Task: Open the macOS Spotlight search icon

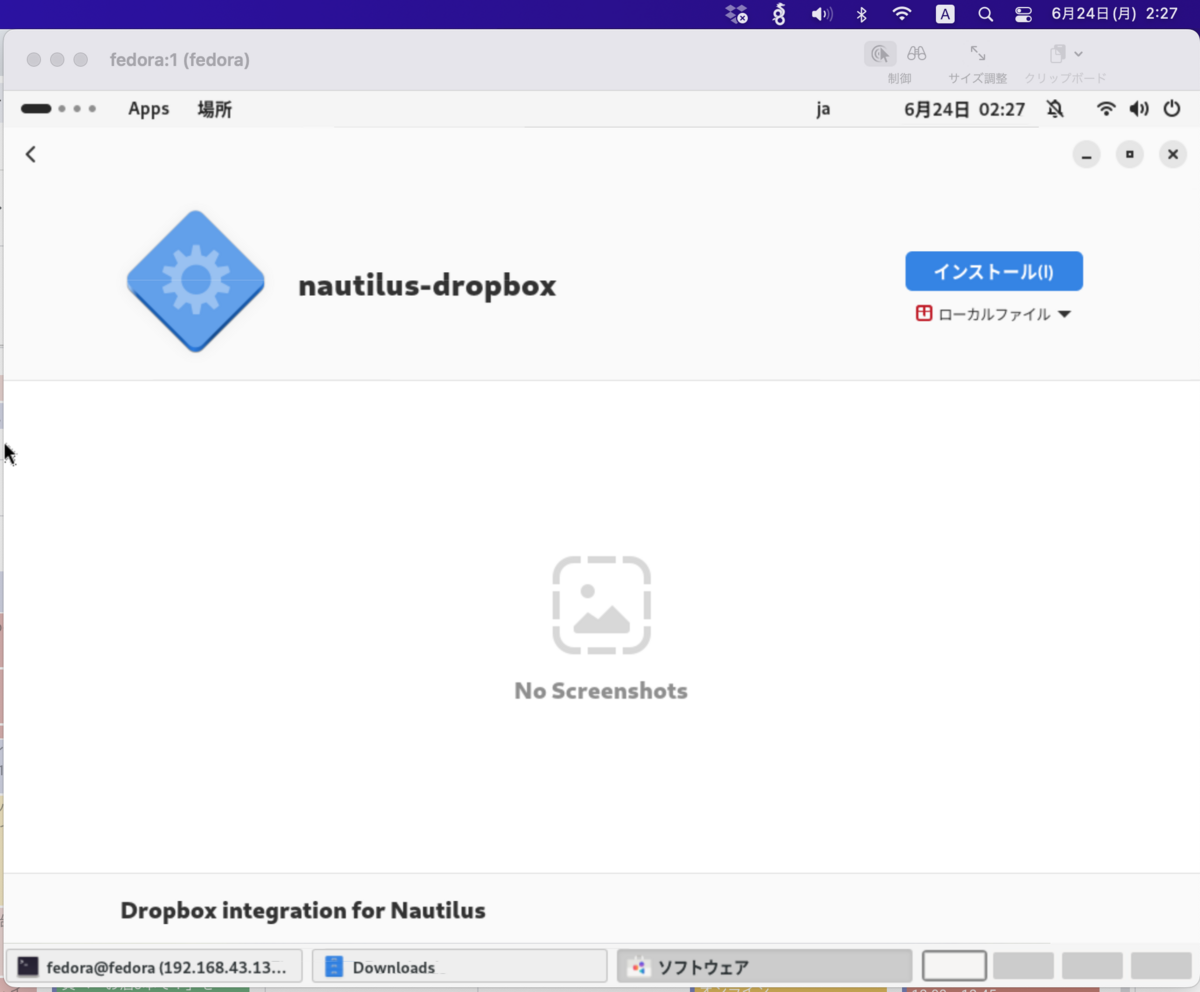Action: (x=985, y=14)
